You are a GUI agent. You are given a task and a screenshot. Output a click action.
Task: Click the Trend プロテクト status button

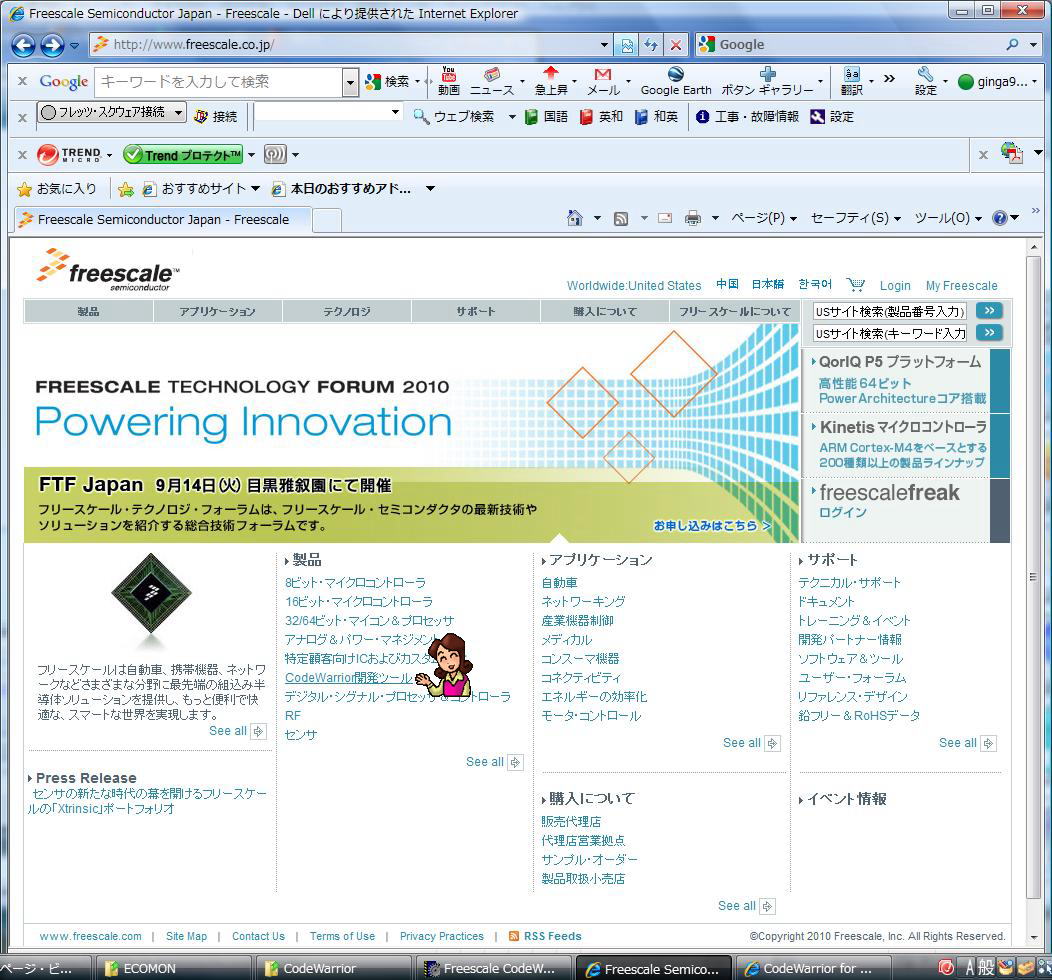click(182, 155)
